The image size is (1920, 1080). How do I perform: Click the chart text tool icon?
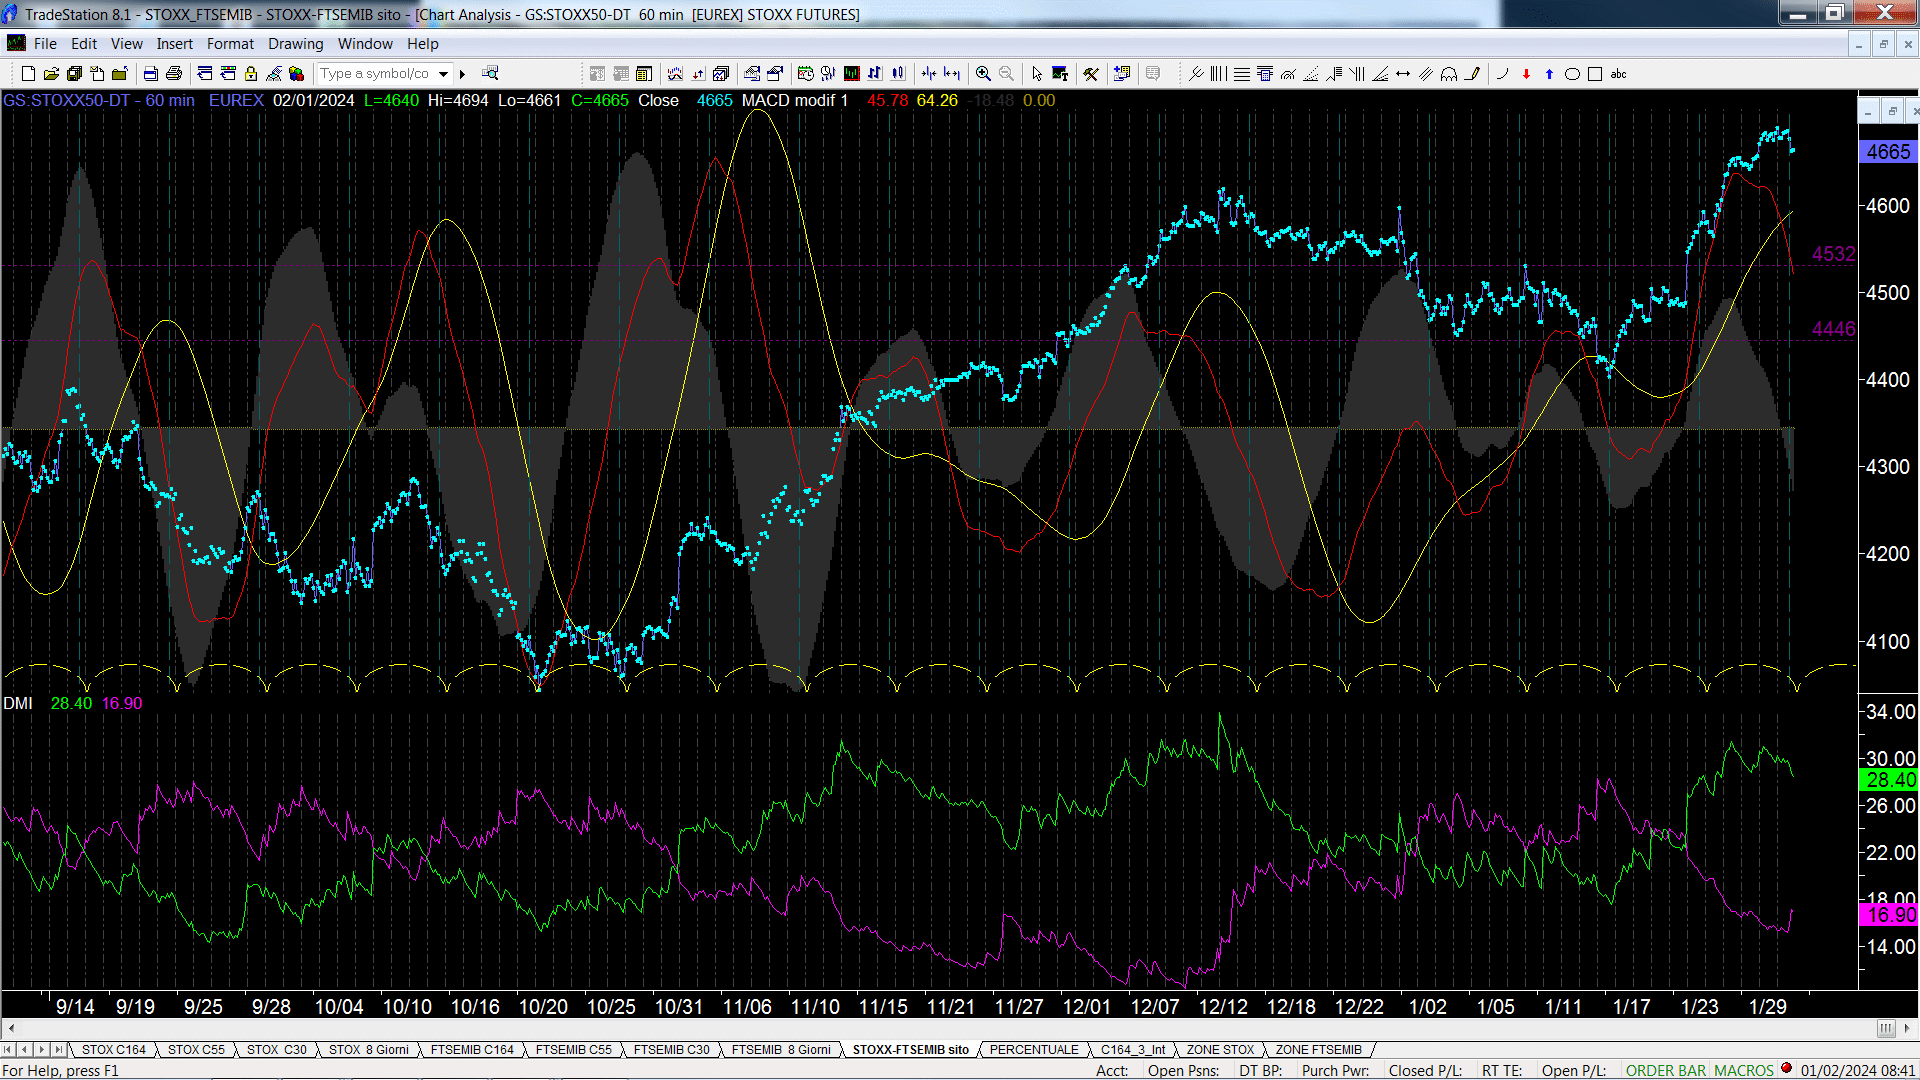tap(1060, 74)
